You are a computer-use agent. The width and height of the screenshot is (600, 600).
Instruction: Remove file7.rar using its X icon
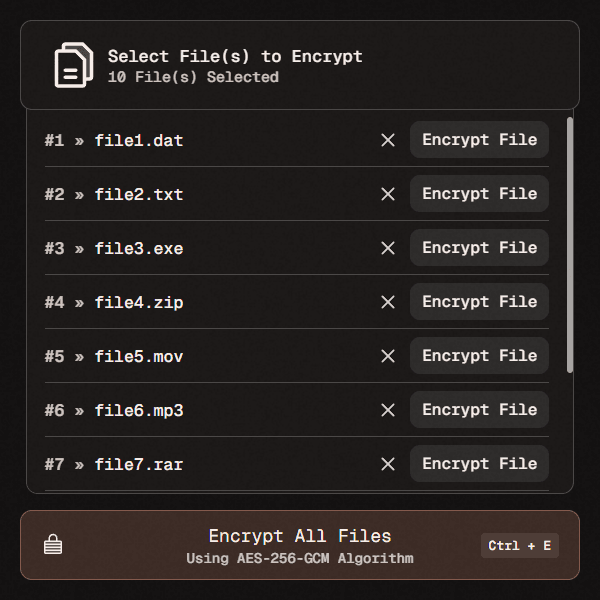tap(388, 464)
